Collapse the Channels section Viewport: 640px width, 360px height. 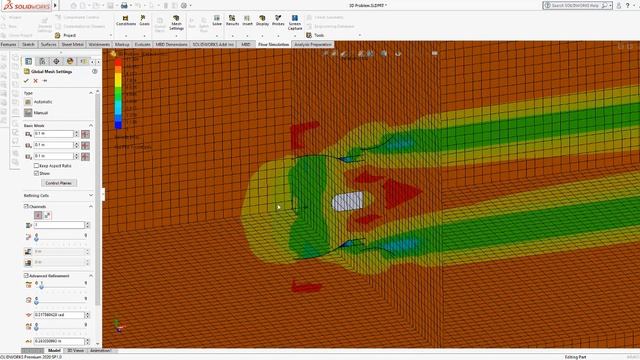[91, 207]
